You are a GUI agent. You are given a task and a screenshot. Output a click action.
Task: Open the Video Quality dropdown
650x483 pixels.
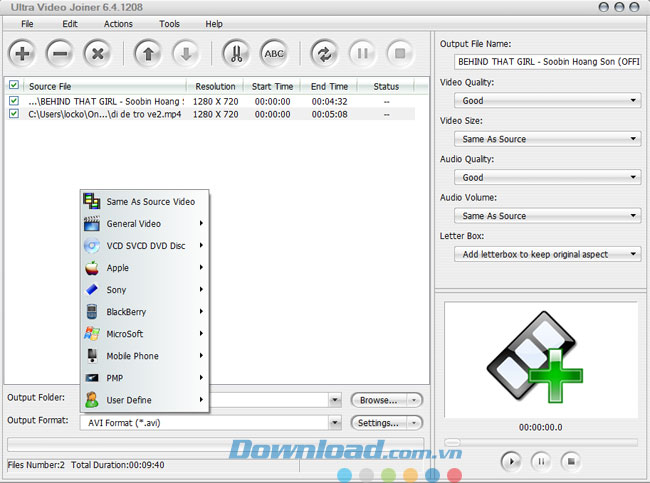click(547, 100)
